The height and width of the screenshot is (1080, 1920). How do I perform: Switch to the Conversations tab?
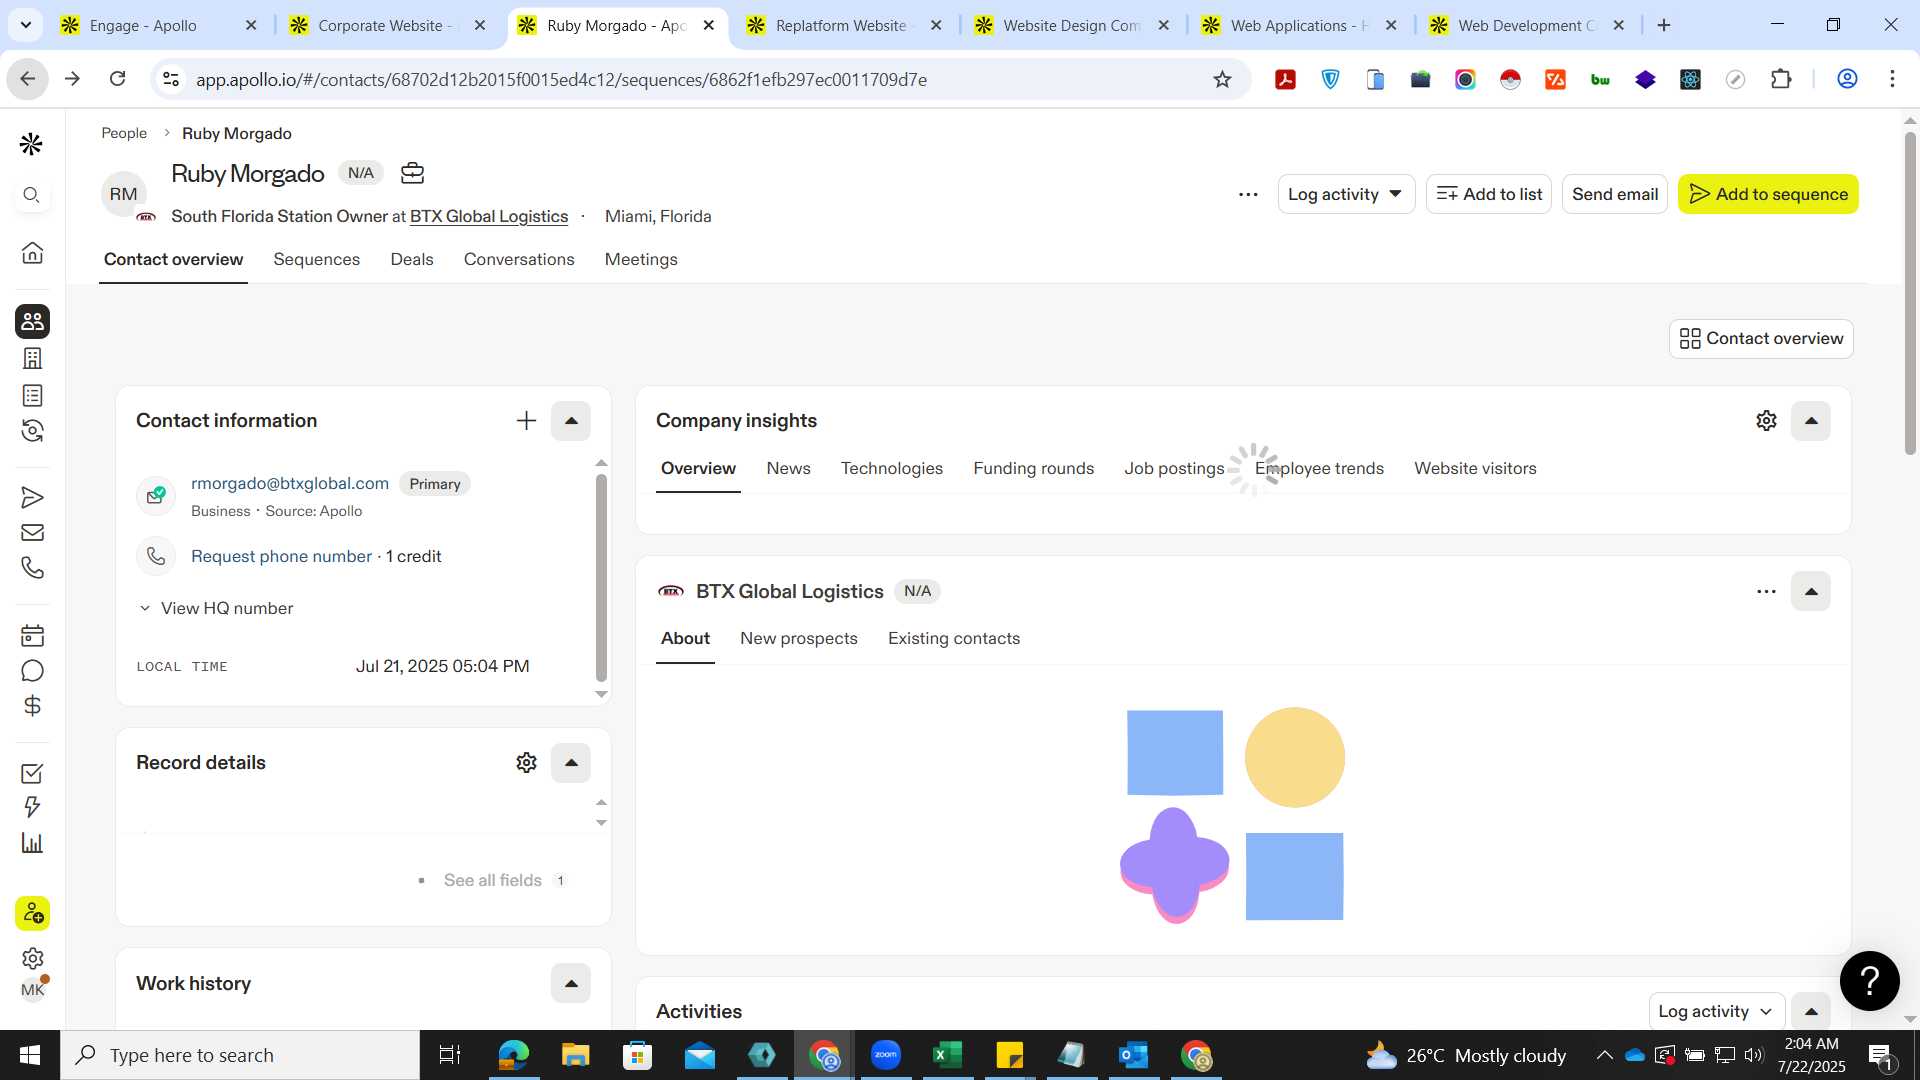519,259
